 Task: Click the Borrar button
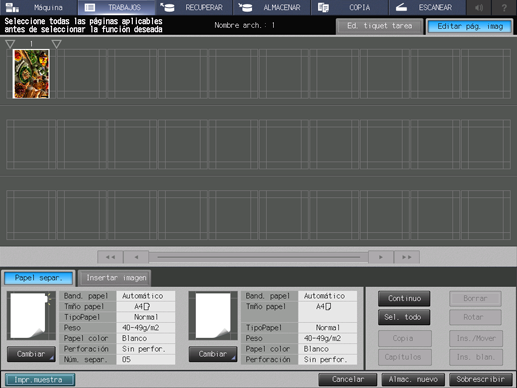[475, 298]
